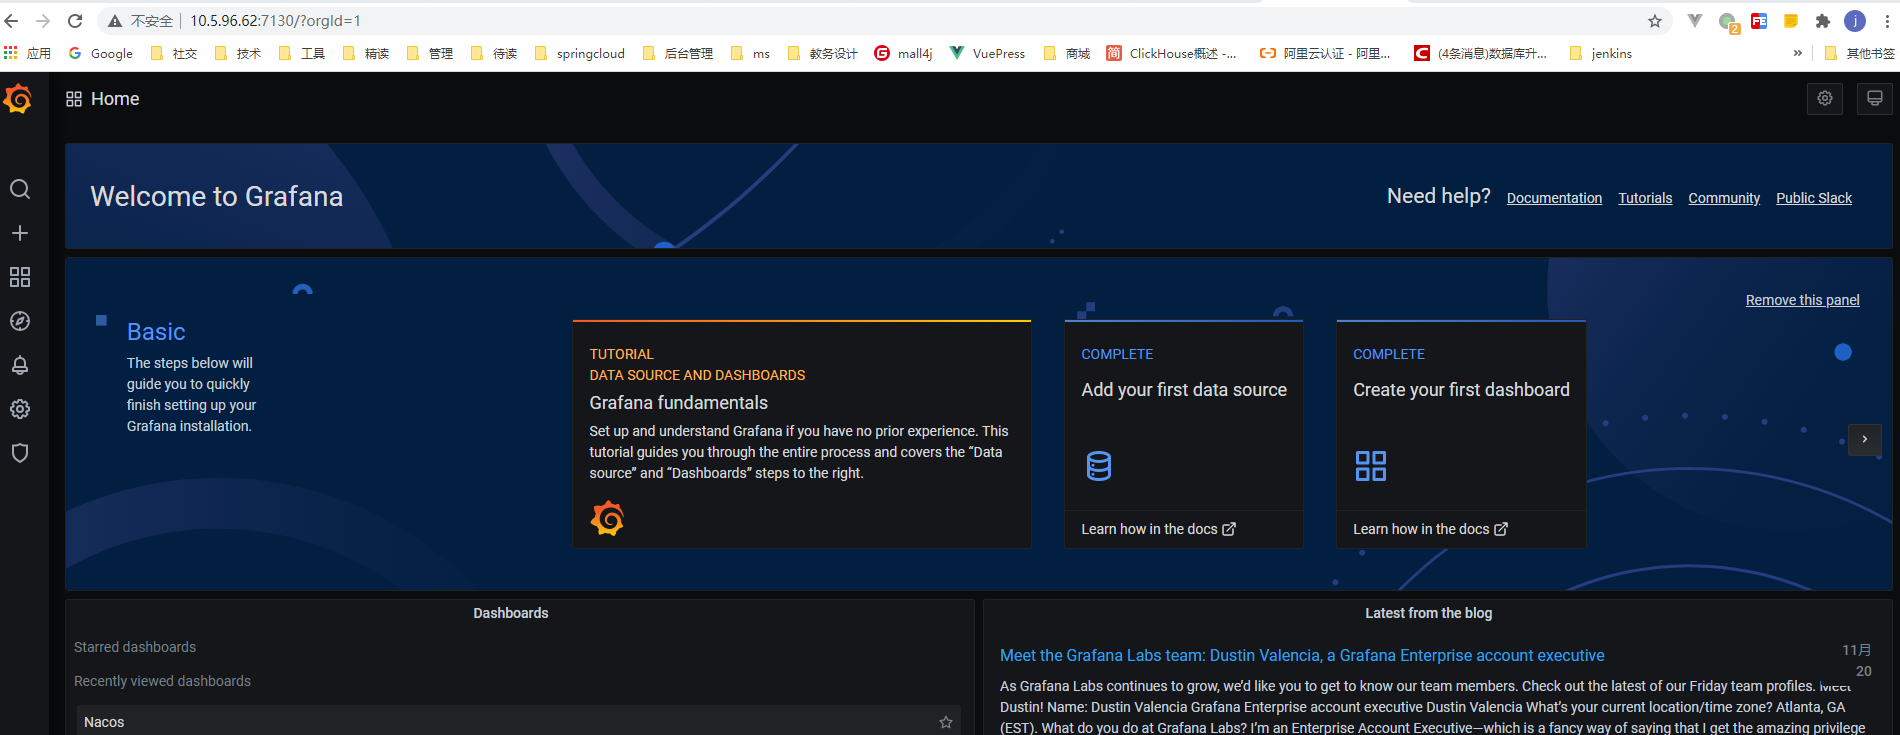Open the 其他书签 bookmarks folder
This screenshot has width=1900, height=735.
1860,53
